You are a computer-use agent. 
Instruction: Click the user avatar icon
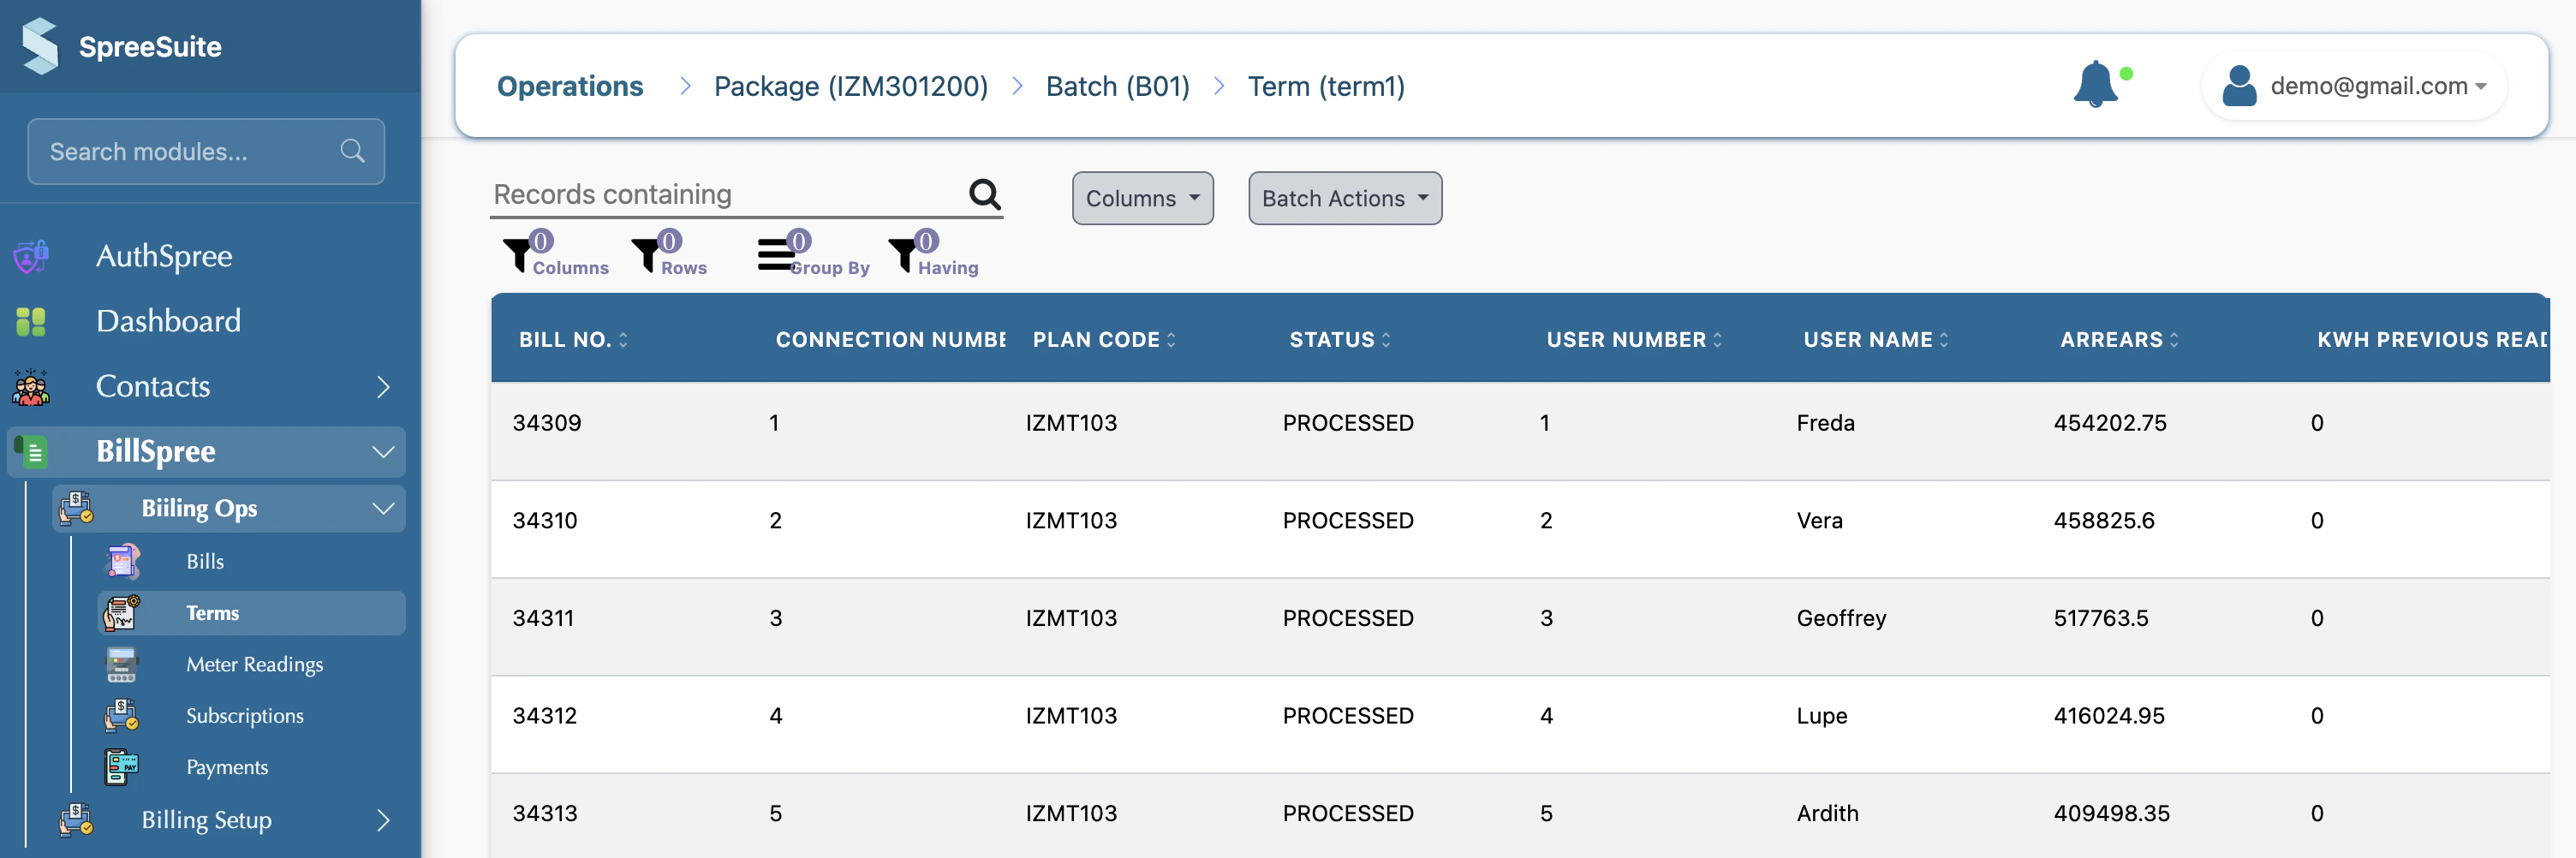point(2239,86)
